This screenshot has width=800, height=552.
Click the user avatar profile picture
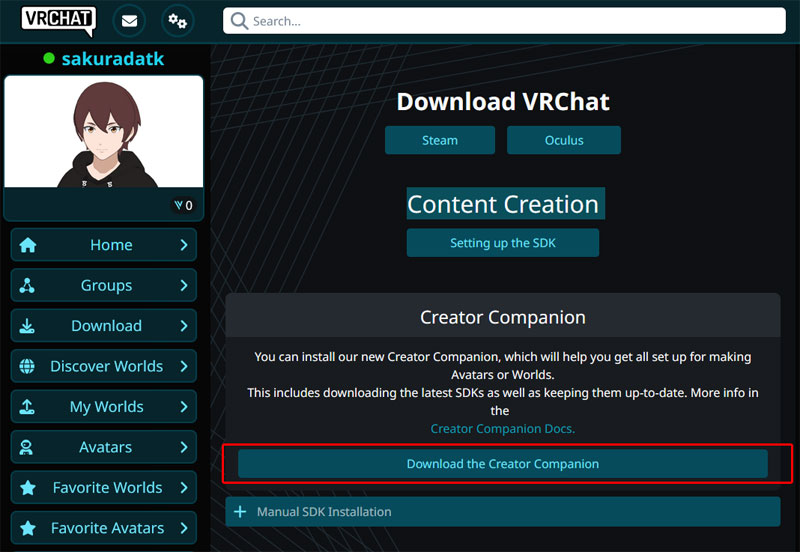coord(104,132)
